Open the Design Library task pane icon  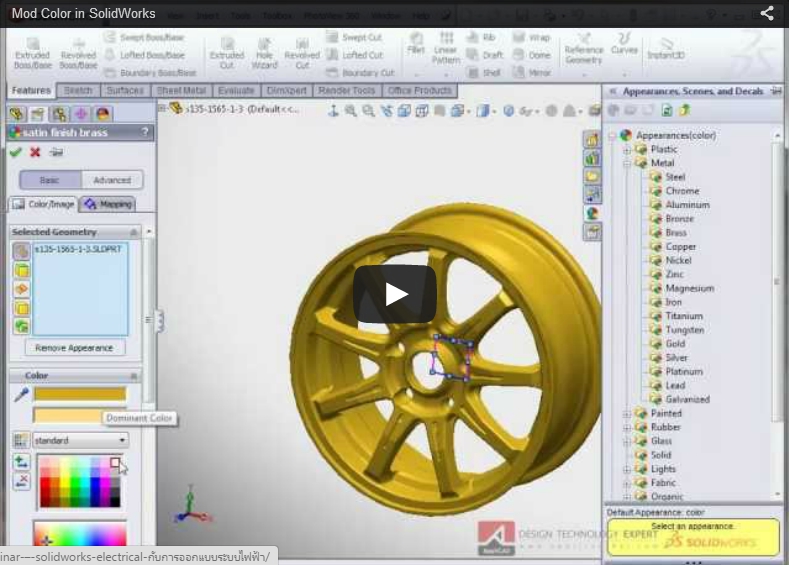click(592, 158)
